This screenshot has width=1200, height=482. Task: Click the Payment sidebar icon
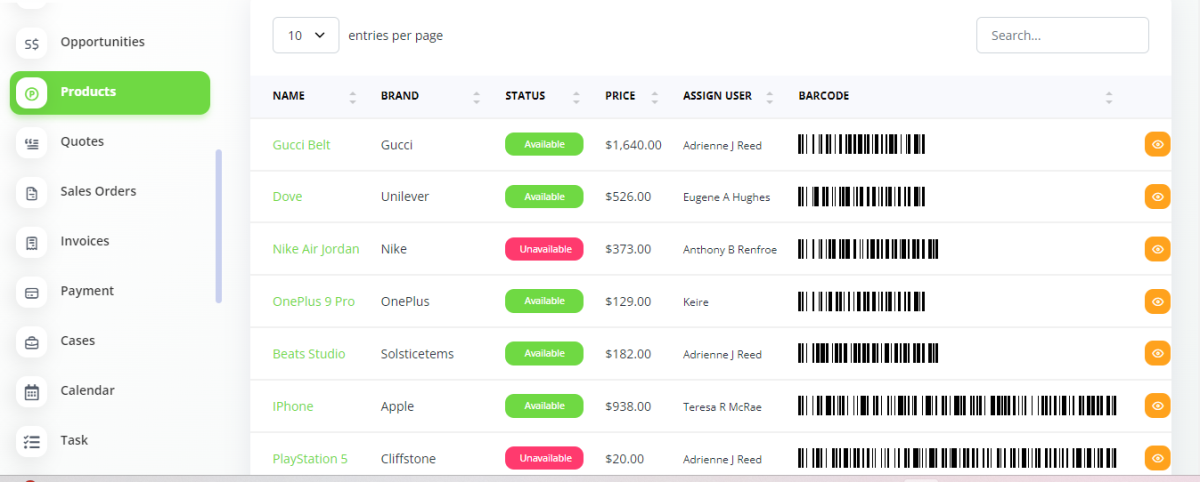[x=32, y=292]
